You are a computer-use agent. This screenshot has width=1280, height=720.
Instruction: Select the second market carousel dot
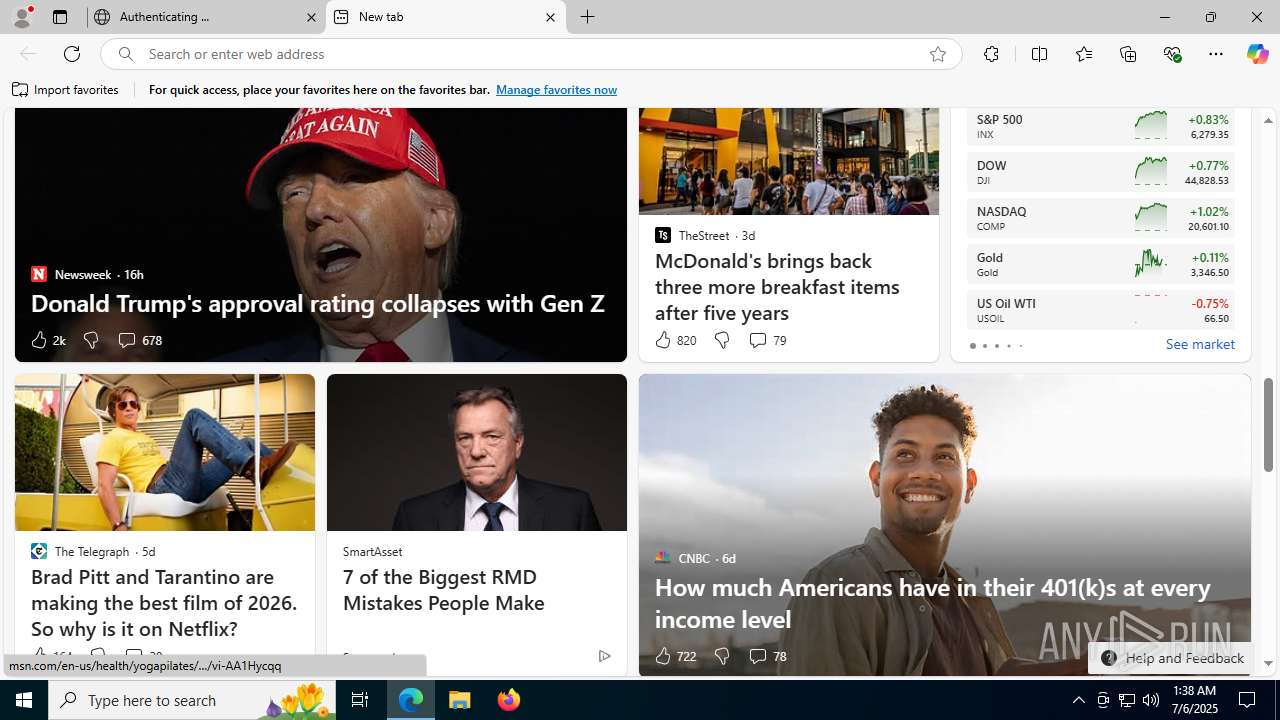(x=984, y=346)
